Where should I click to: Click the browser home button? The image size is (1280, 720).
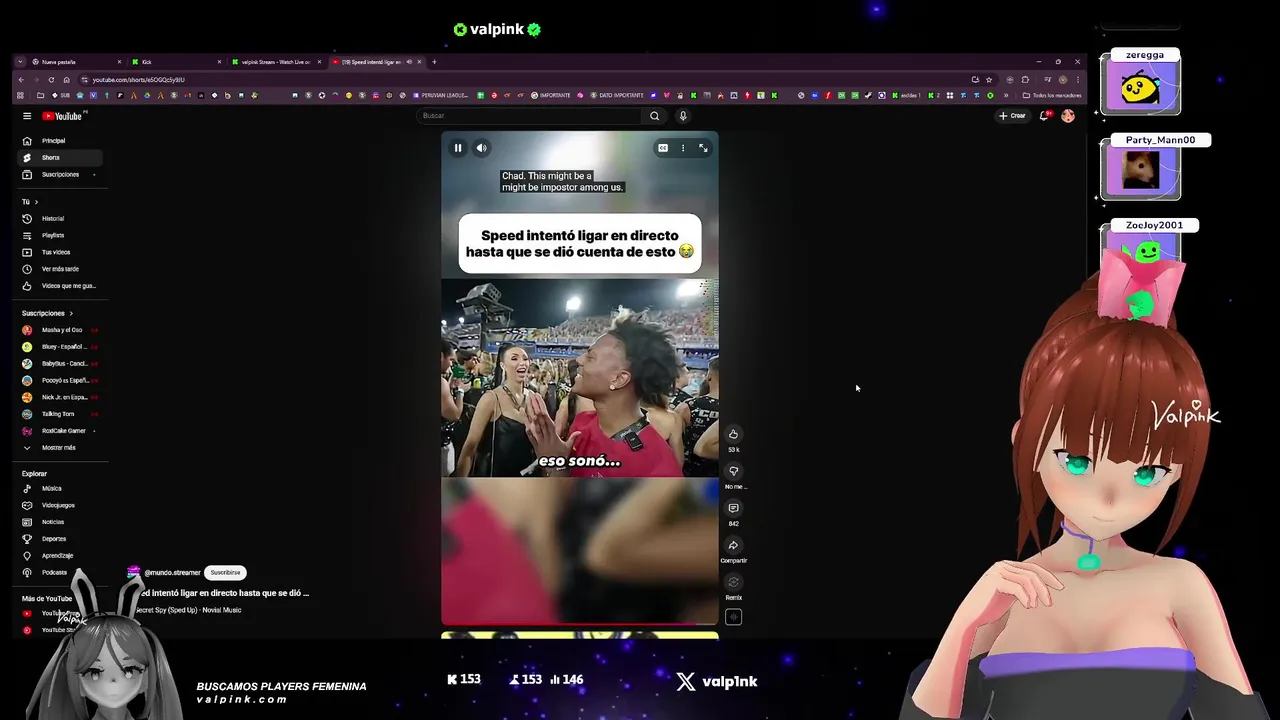tap(66, 80)
